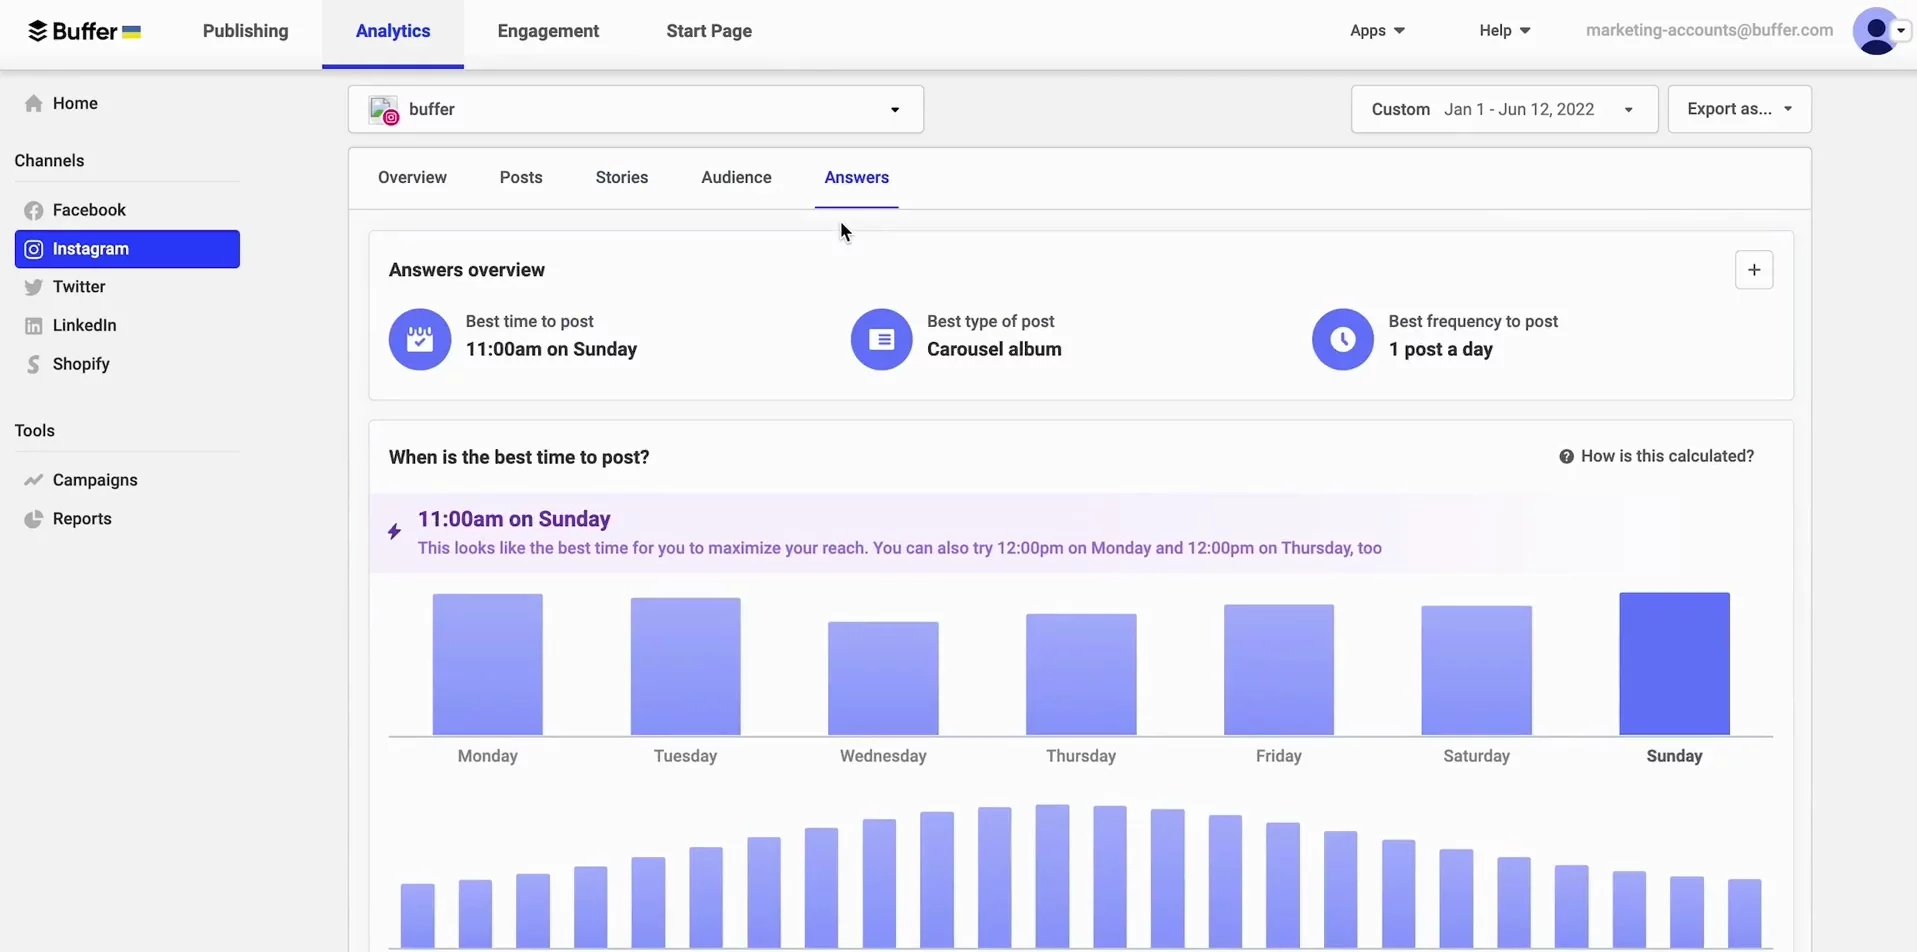The width and height of the screenshot is (1917, 952).
Task: Click the Friday bar in chart
Action: (x=1279, y=670)
